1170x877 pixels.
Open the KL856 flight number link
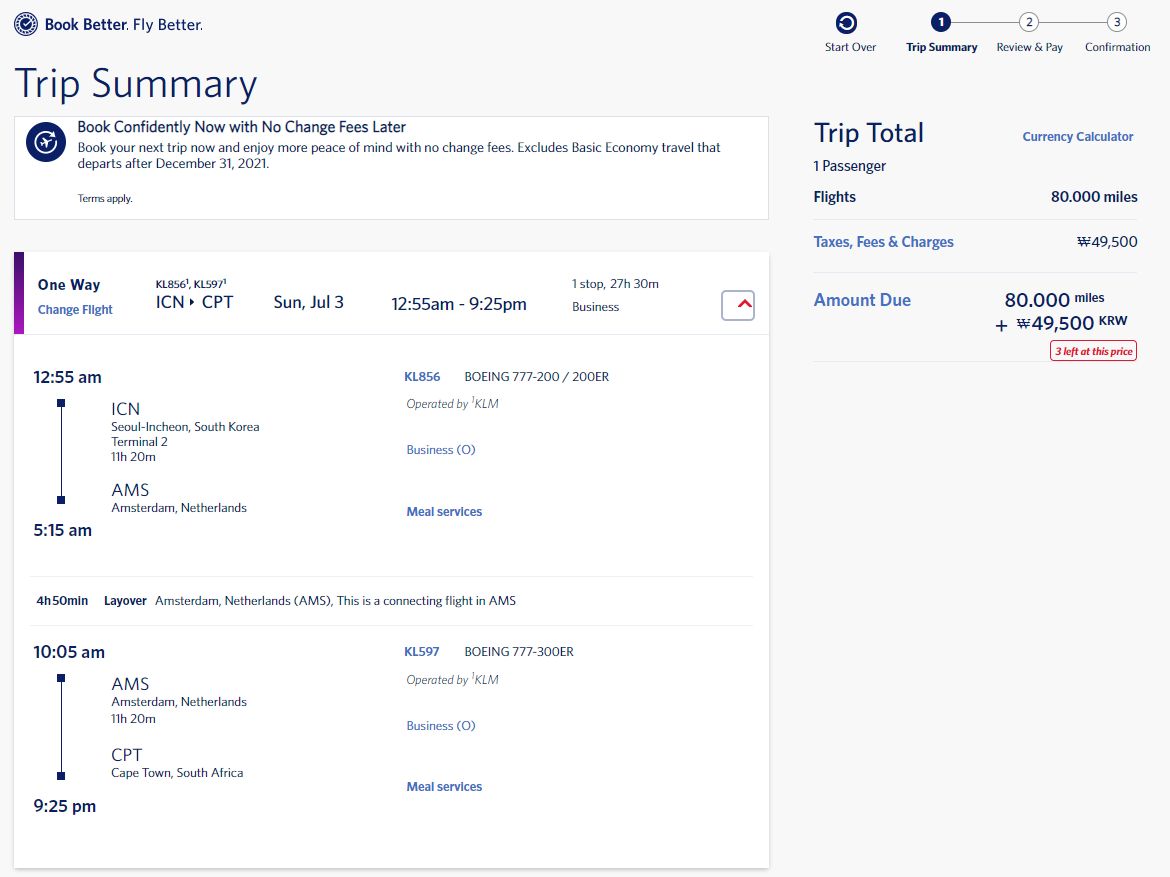(422, 377)
